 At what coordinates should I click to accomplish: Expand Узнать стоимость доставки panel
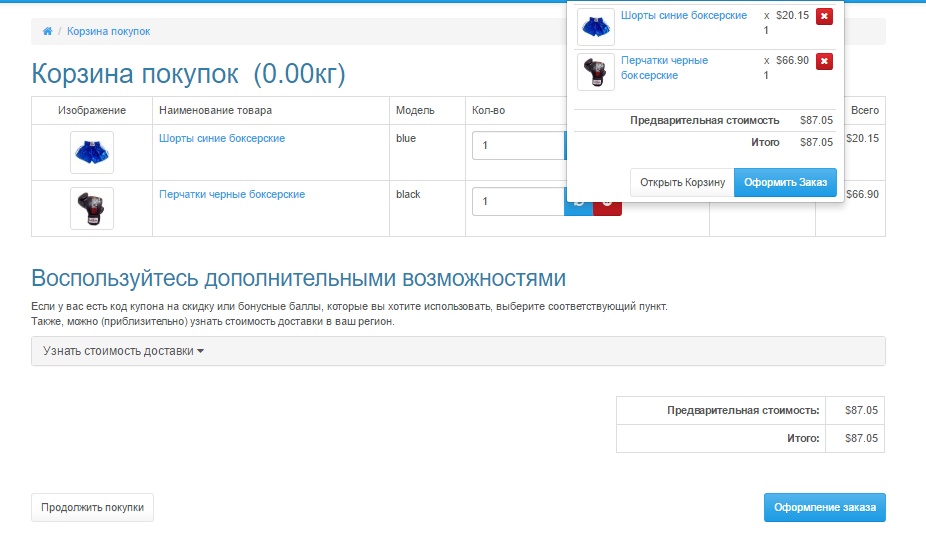pos(123,351)
